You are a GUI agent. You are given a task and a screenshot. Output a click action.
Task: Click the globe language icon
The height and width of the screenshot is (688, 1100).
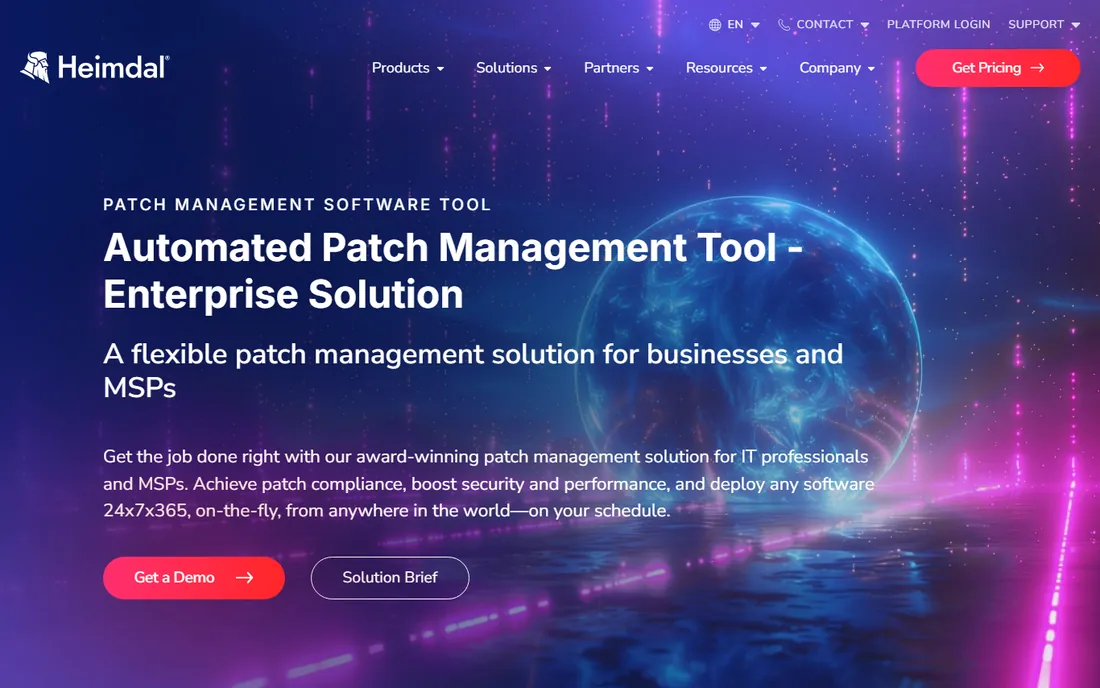pyautogui.click(x=715, y=25)
